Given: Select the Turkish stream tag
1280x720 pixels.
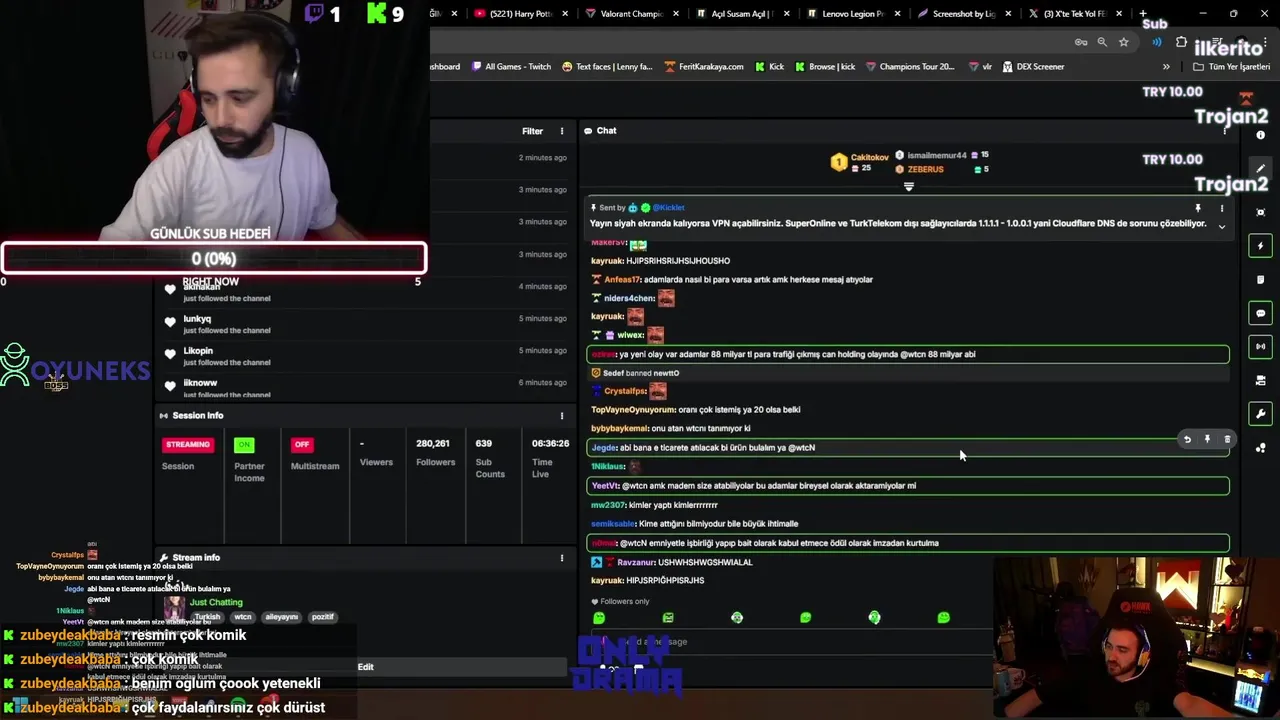Looking at the screenshot, I should click(x=207, y=617).
